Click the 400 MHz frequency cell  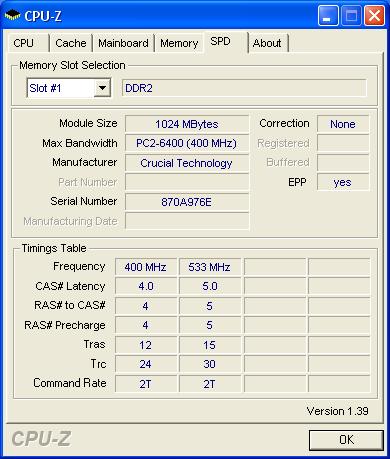146,267
